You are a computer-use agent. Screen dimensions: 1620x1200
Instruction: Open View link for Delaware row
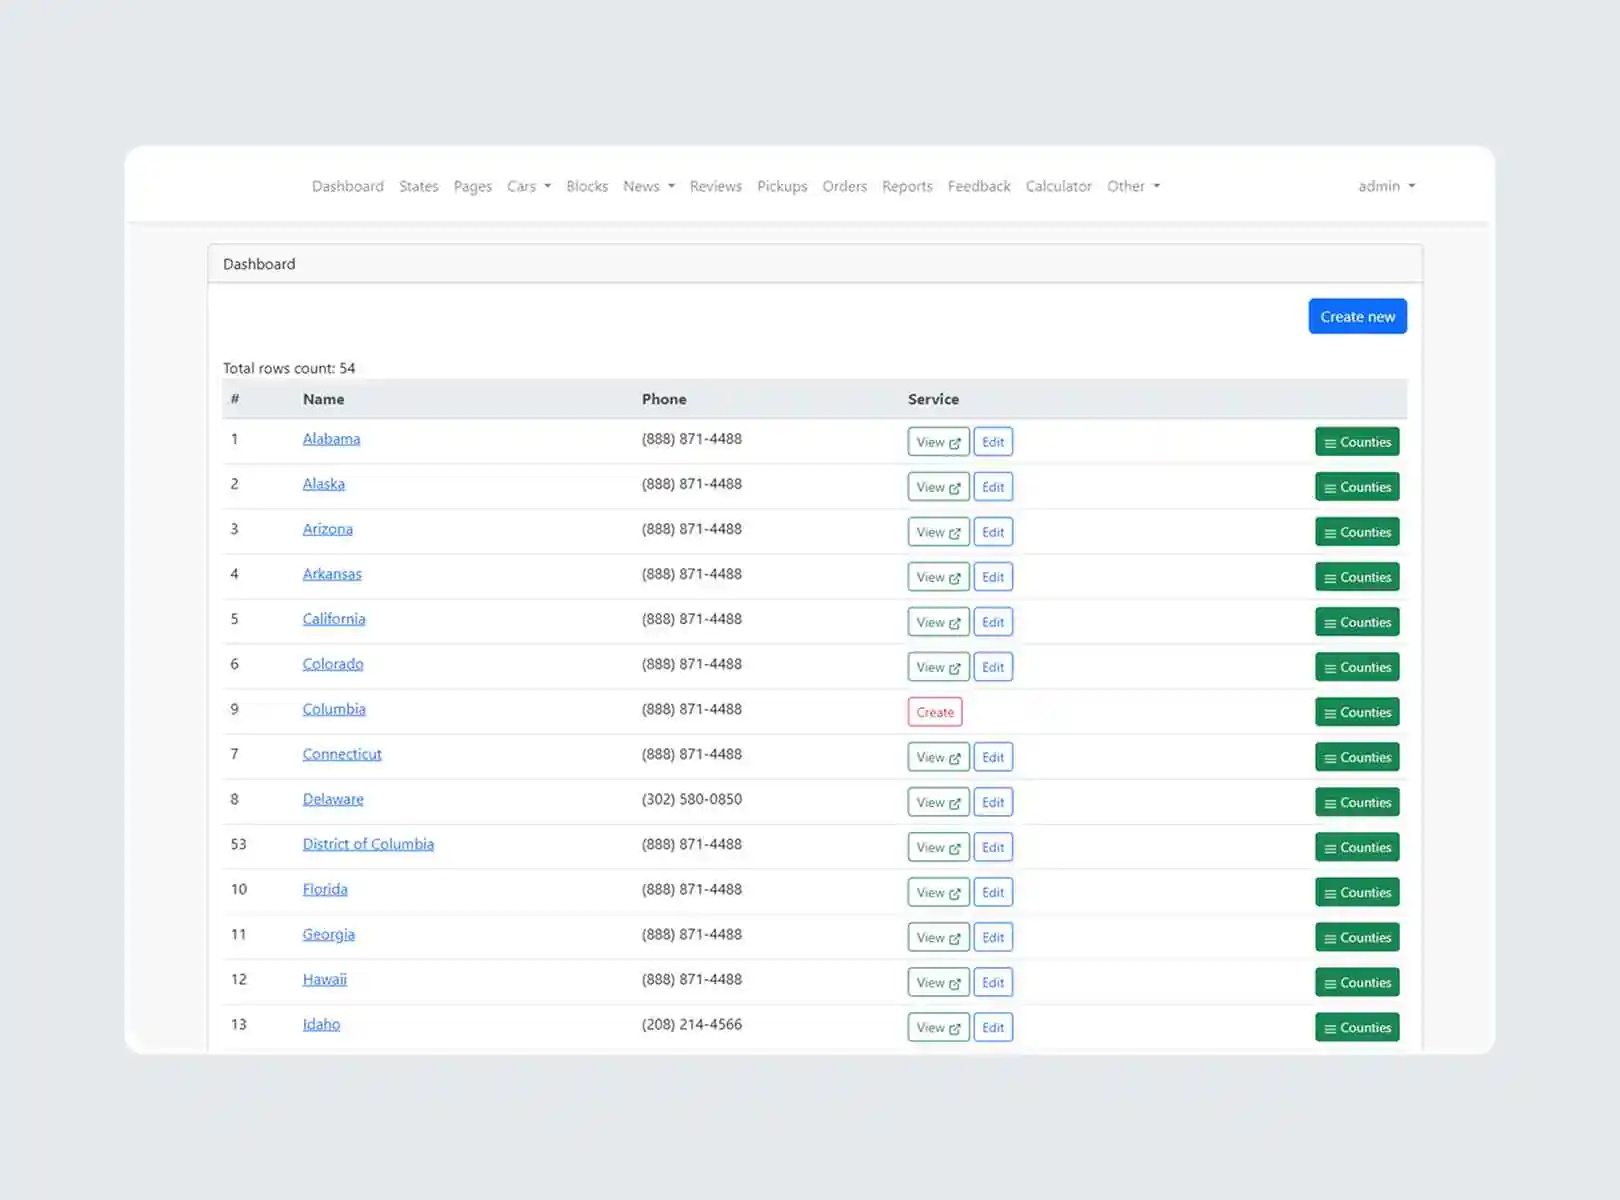pos(938,802)
